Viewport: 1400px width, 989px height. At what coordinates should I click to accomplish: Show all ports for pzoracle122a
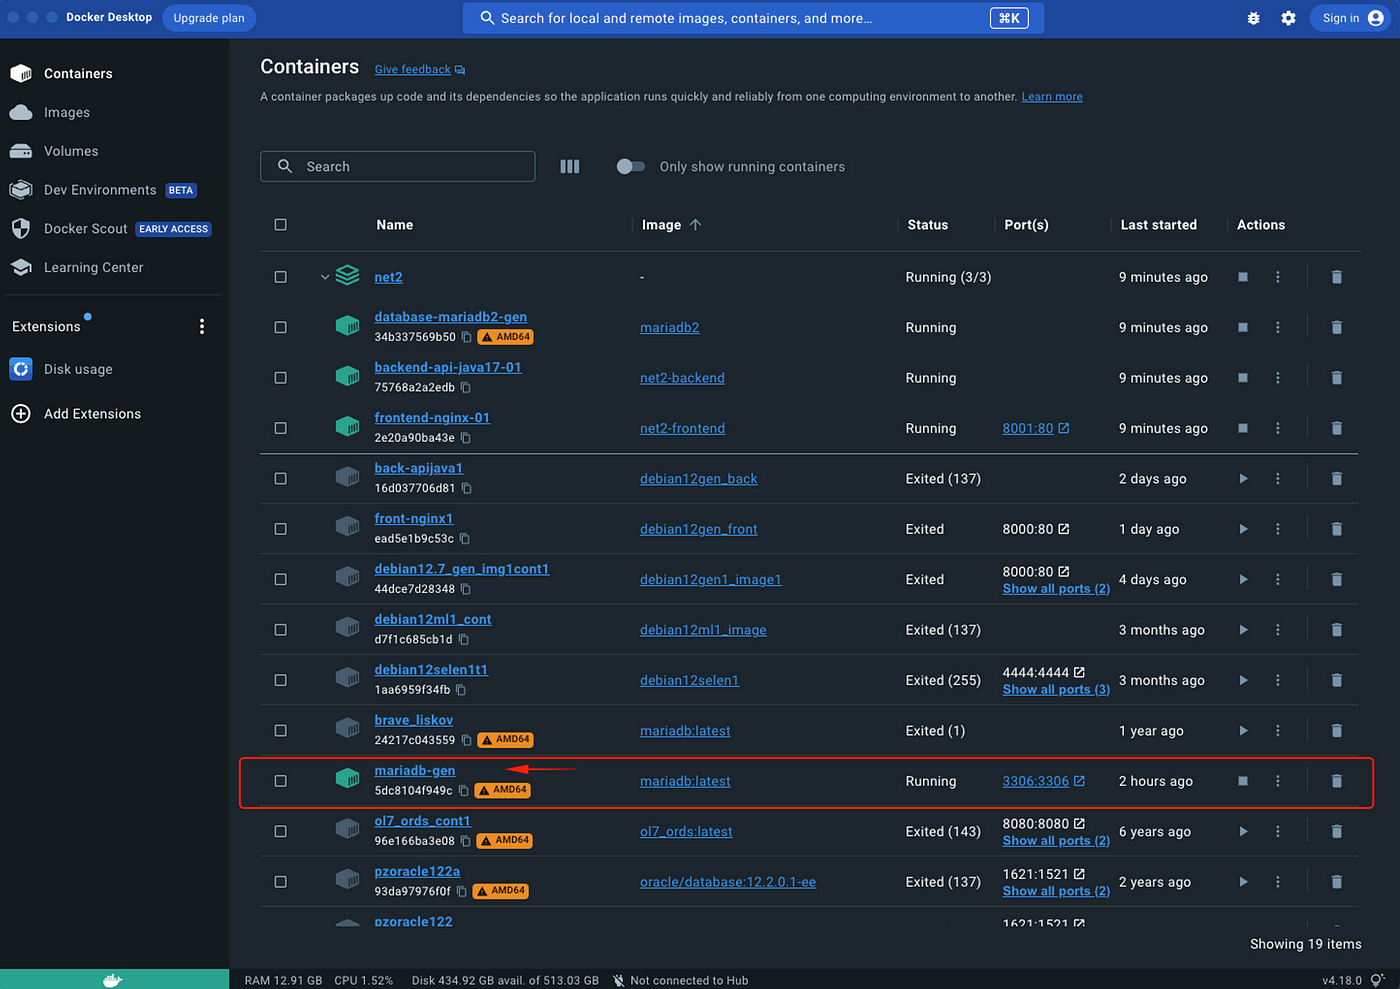tap(1056, 891)
